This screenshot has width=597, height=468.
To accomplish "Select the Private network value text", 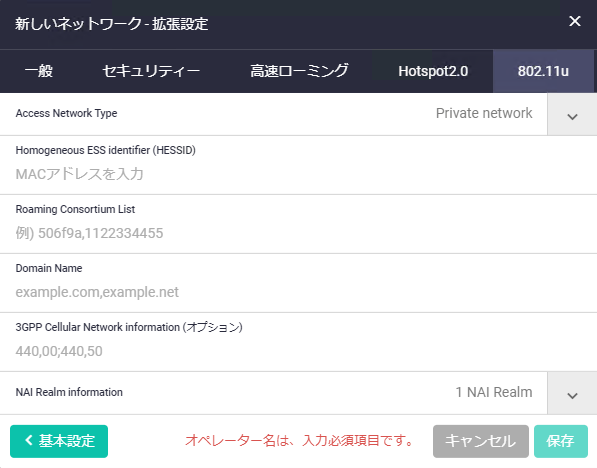I will click(x=484, y=113).
